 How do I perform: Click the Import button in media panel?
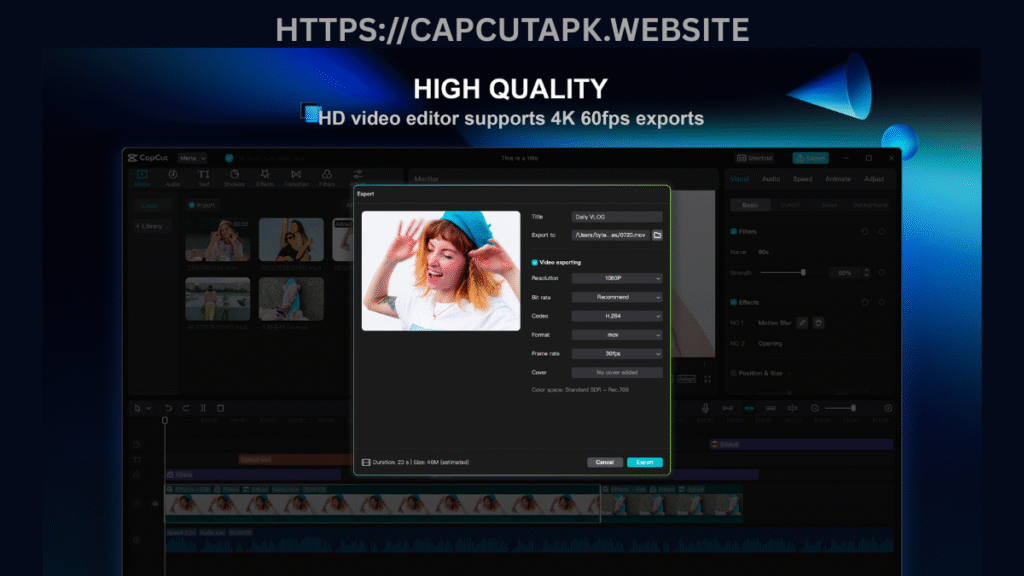tap(202, 205)
